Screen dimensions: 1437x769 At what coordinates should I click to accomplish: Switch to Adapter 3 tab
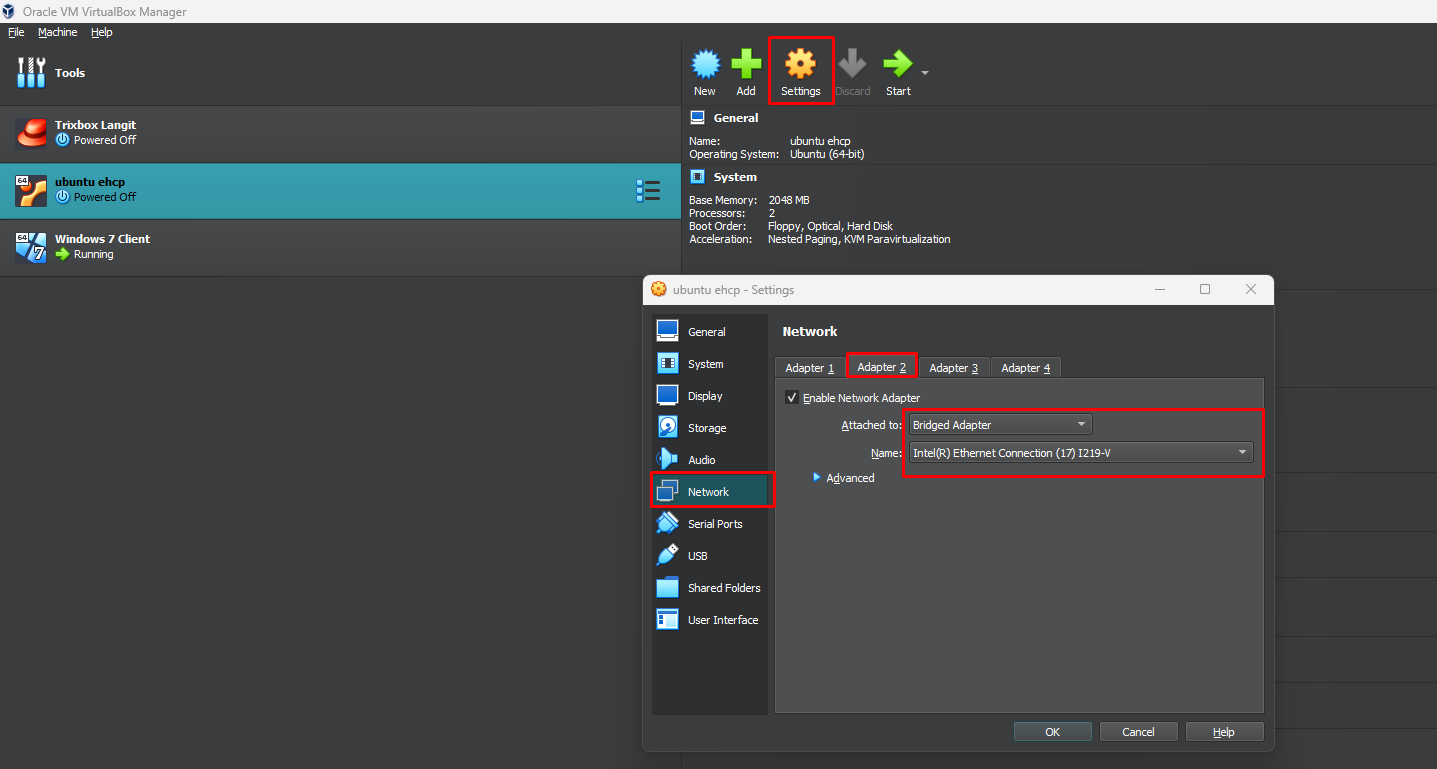(954, 368)
